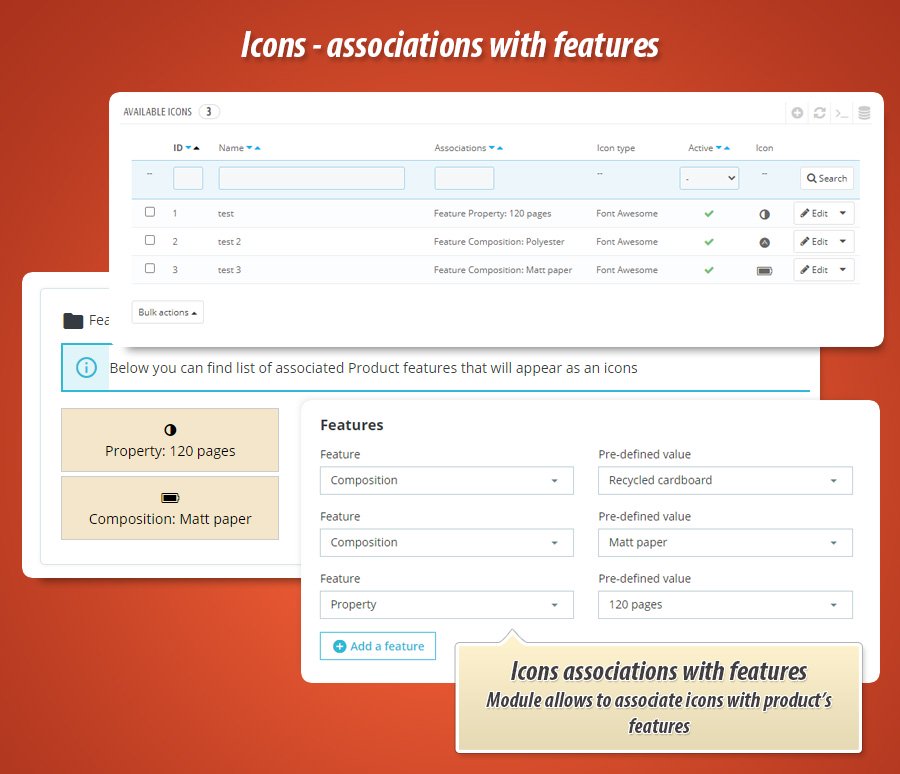Expand the Recycled cardboard value dropdown

coord(725,480)
